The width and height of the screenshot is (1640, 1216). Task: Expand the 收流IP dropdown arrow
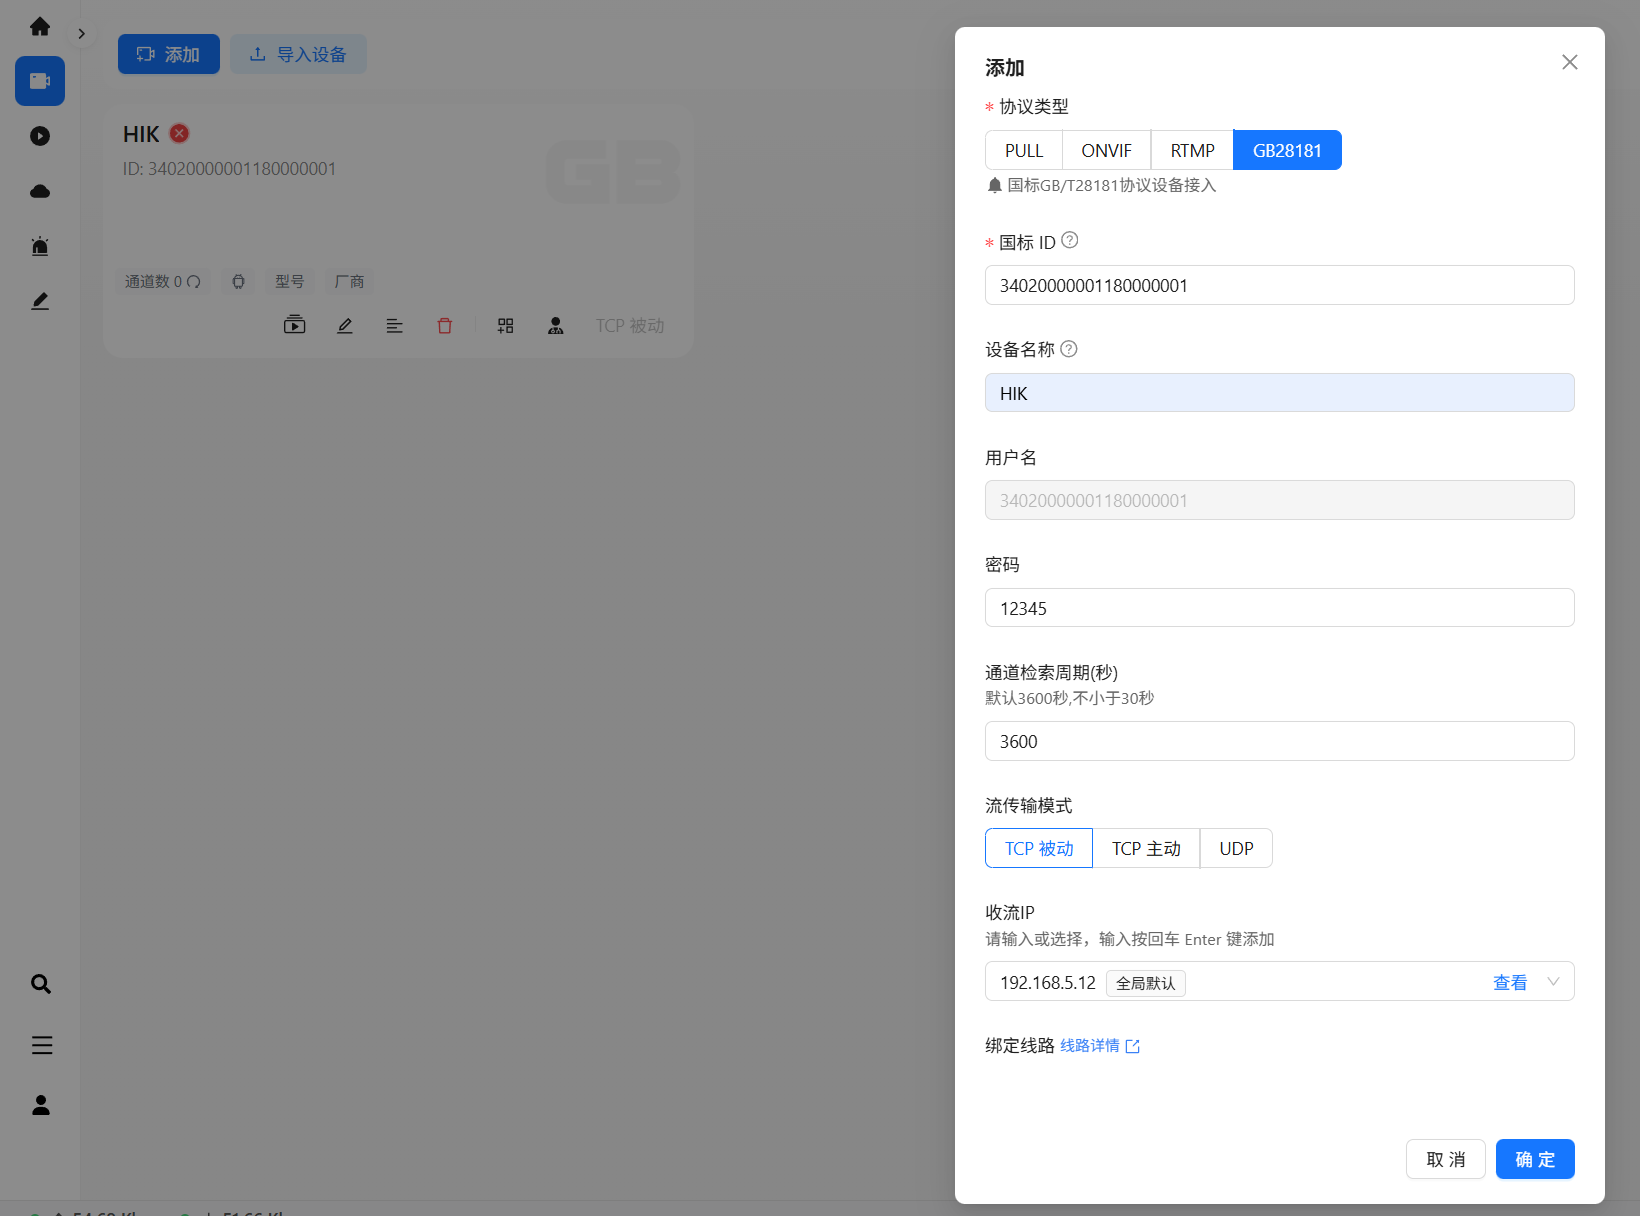(1553, 982)
